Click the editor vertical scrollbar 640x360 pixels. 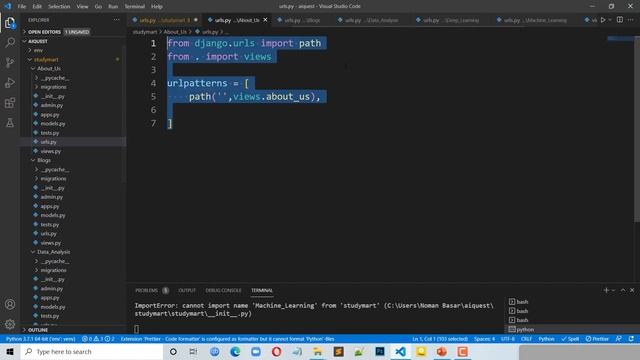[637, 129]
